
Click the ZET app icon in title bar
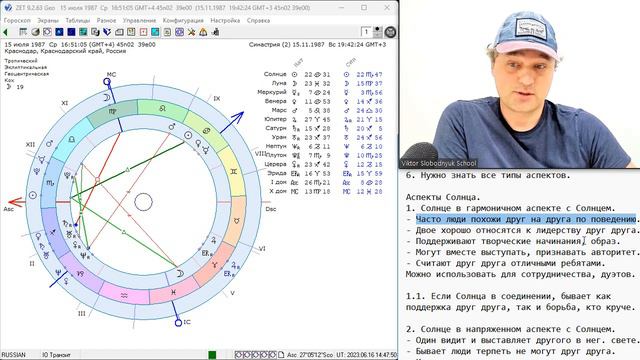click(x=8, y=7)
